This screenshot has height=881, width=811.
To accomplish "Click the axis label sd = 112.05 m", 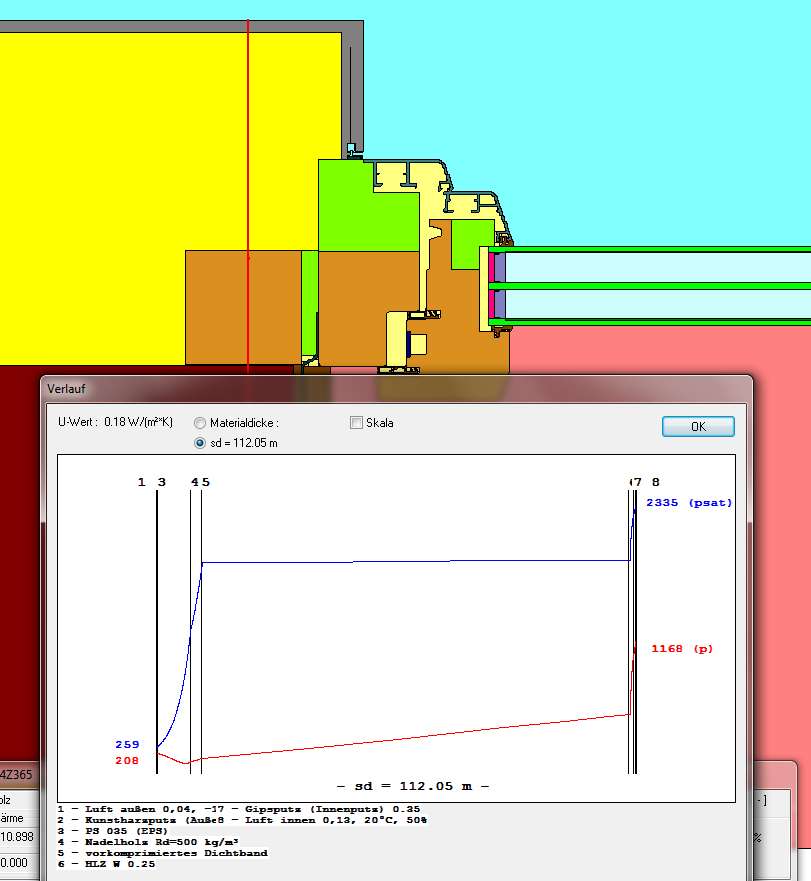I will pyautogui.click(x=413, y=786).
